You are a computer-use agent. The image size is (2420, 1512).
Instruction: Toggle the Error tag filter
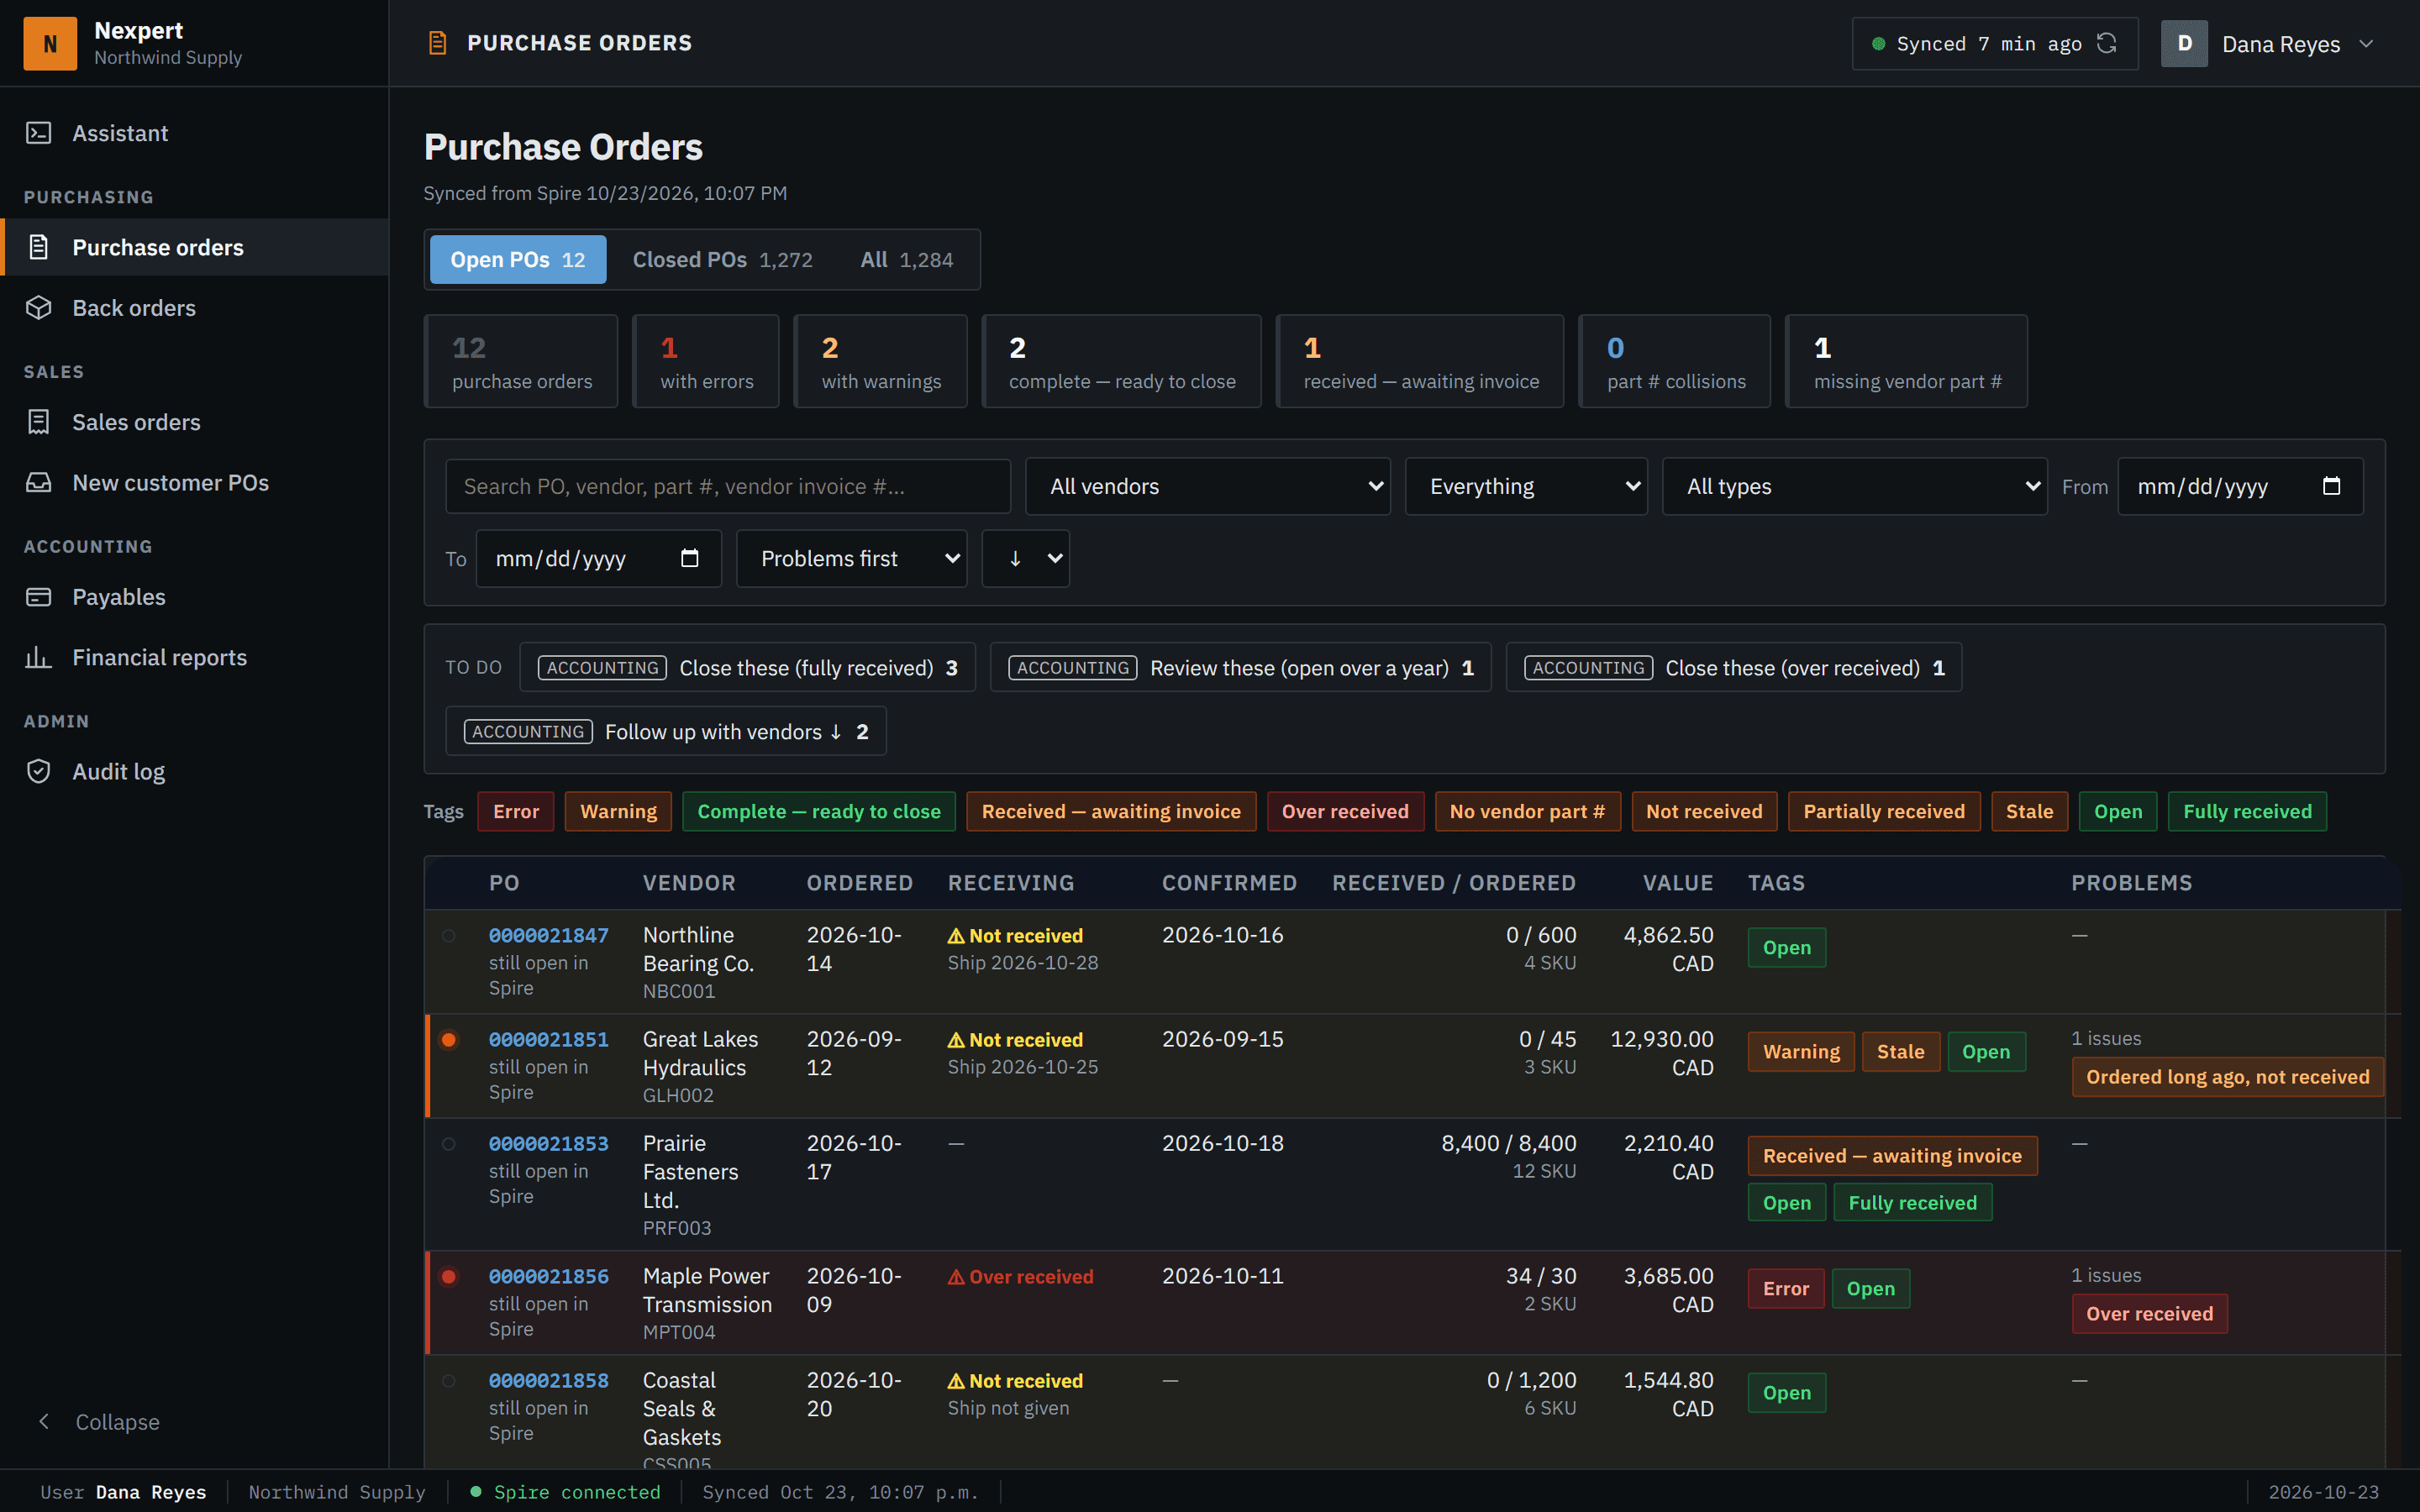[x=516, y=811]
